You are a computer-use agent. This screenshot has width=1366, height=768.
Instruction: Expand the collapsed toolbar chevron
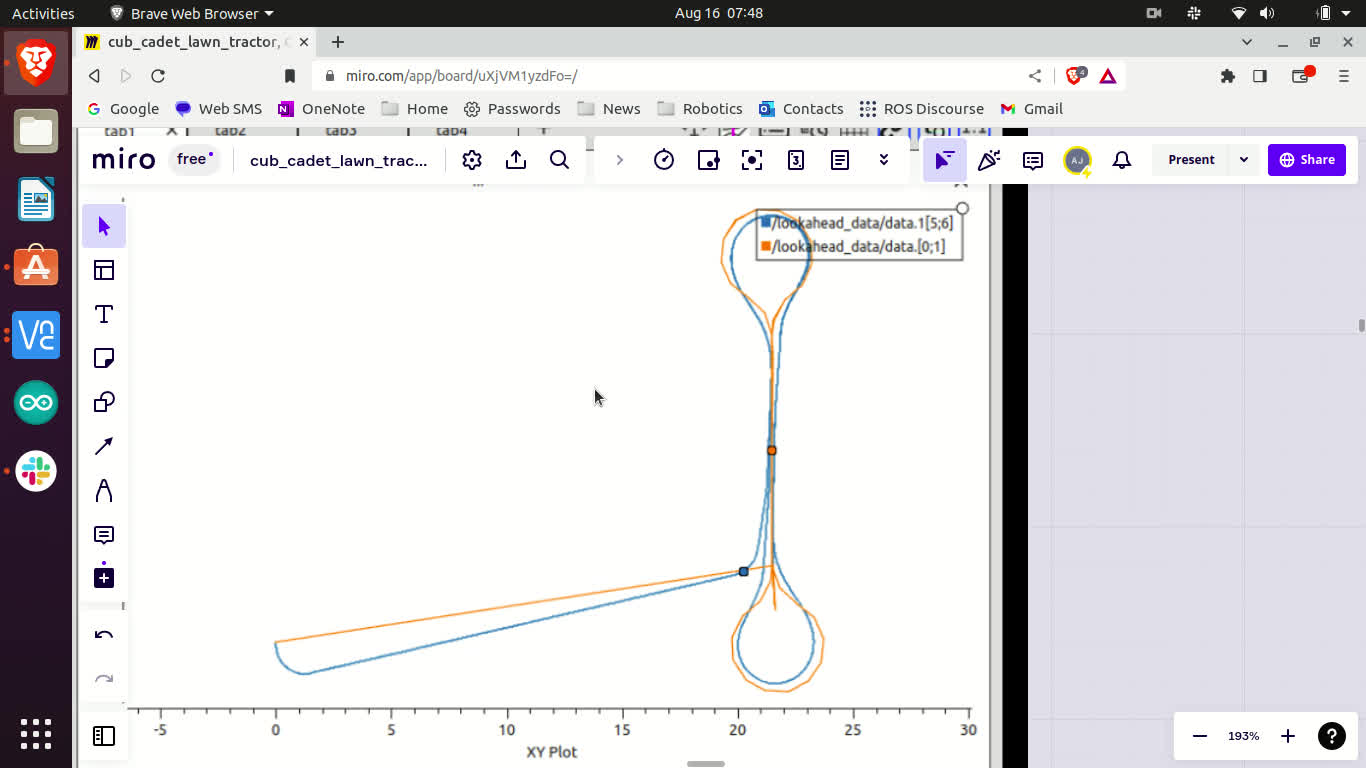pyautogui.click(x=620, y=160)
